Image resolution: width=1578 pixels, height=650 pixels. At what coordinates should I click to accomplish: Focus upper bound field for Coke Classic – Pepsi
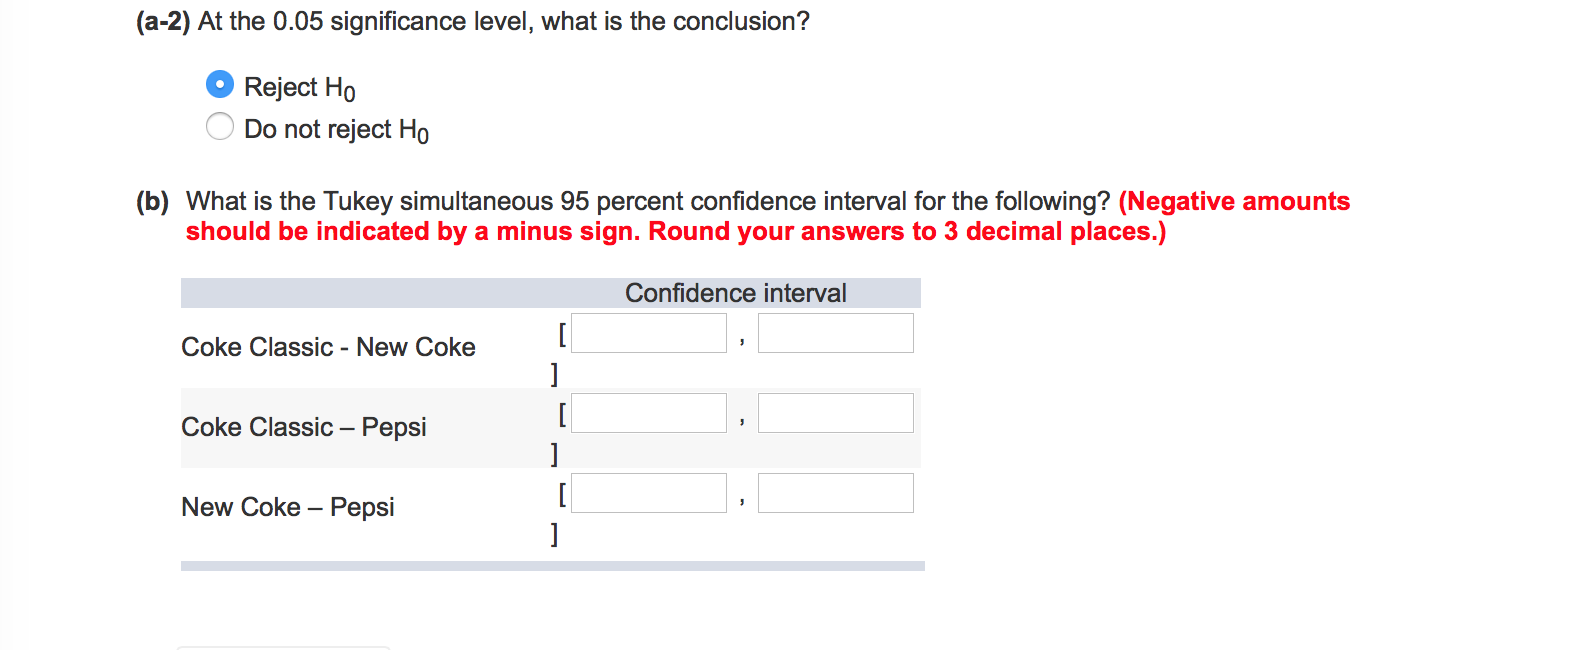(x=835, y=413)
